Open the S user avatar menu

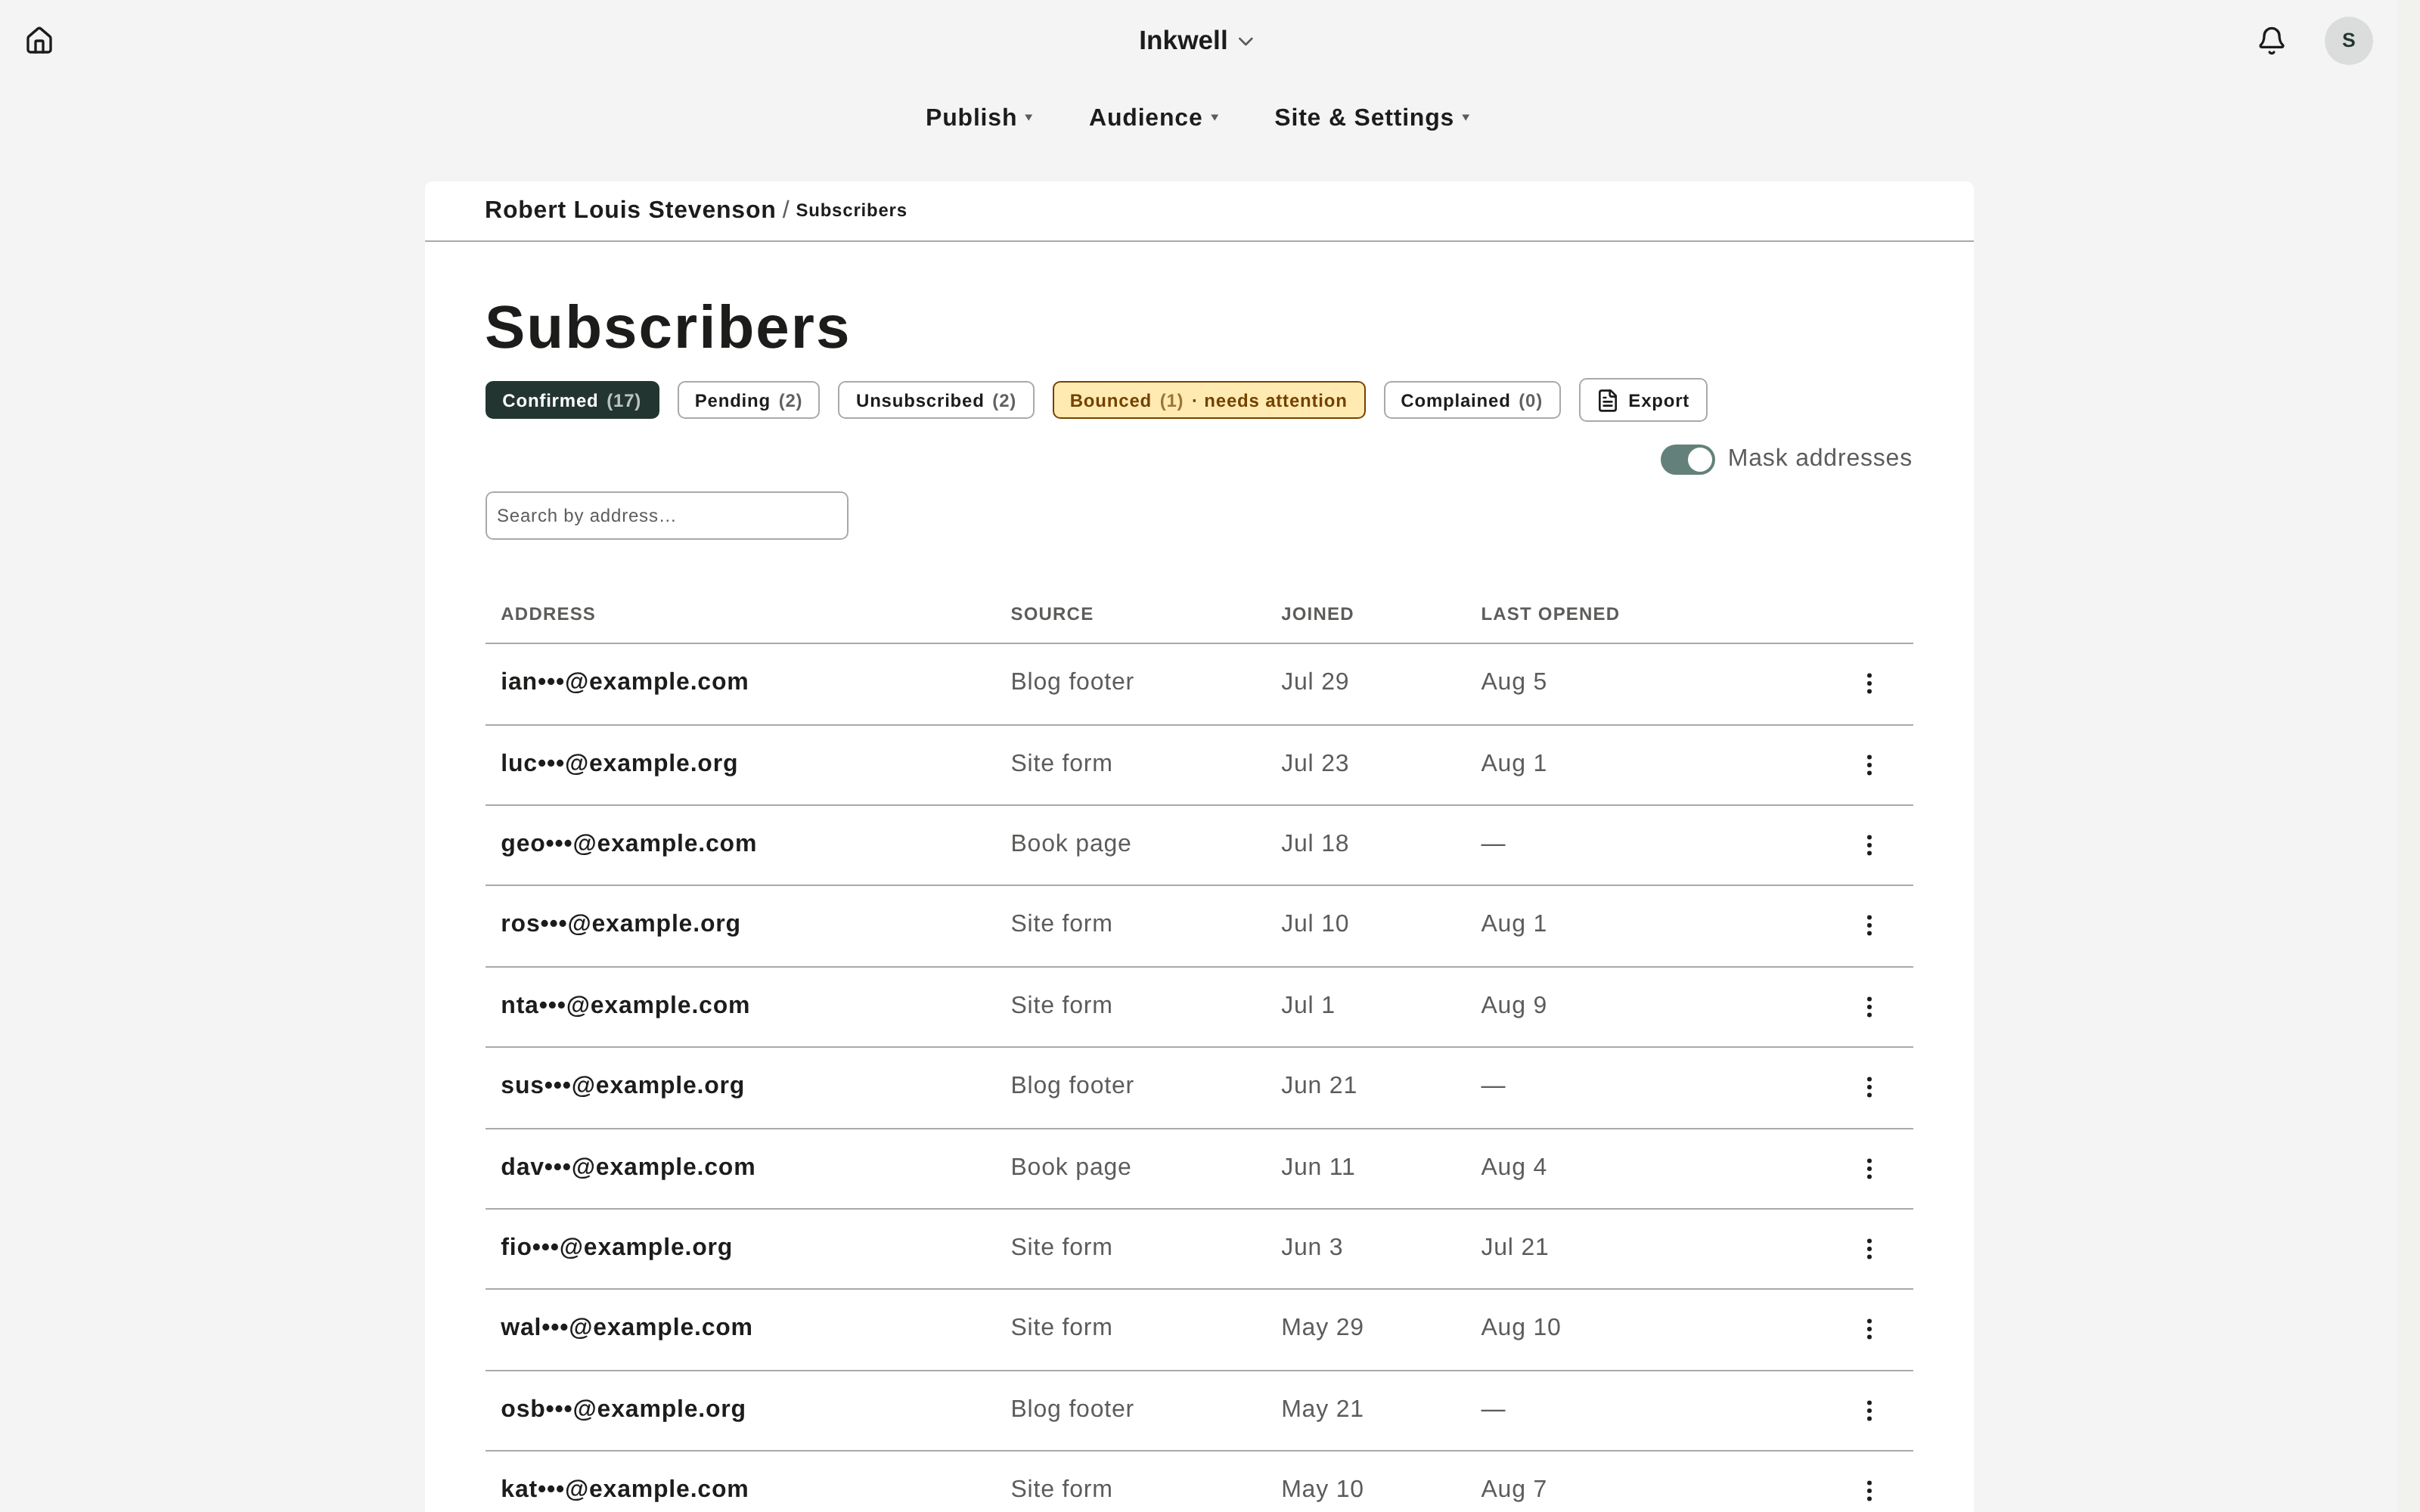pos(2348,41)
